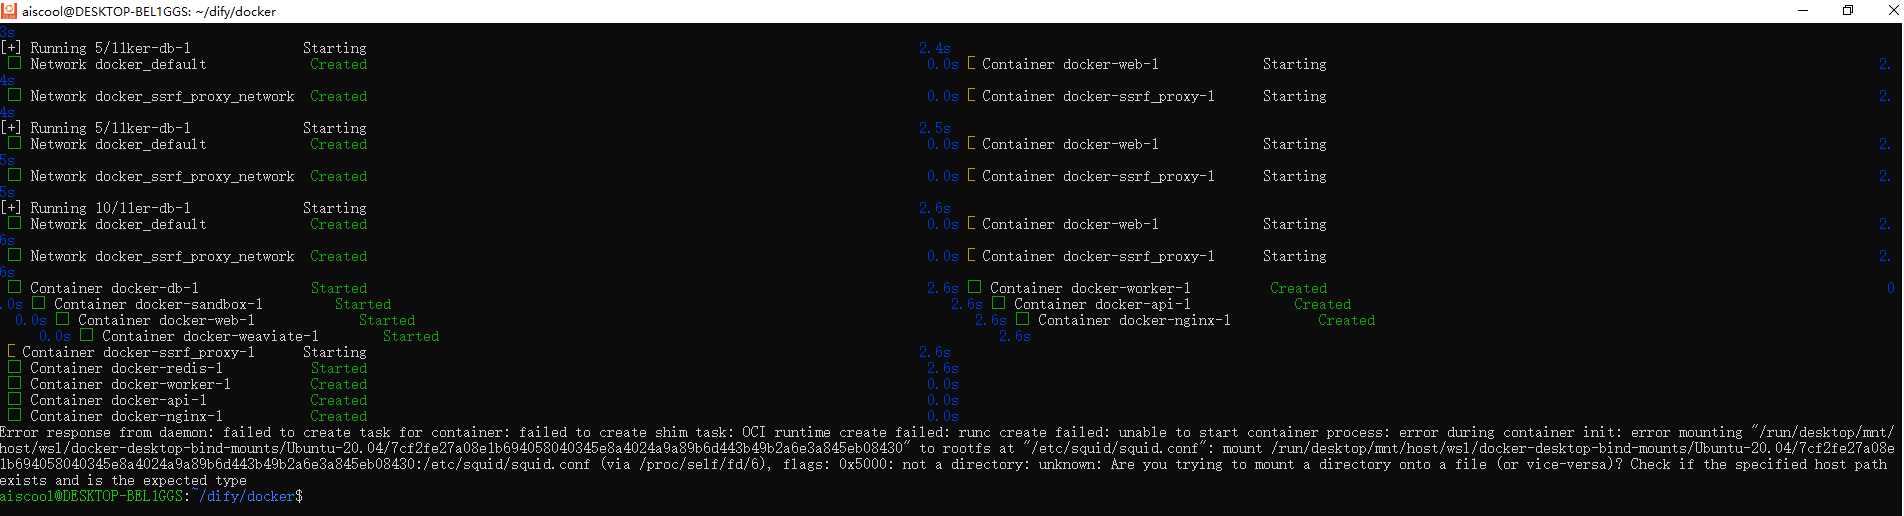Click the "exists and is the expected type" line
This screenshot has height=516, width=1904.
[x=123, y=480]
